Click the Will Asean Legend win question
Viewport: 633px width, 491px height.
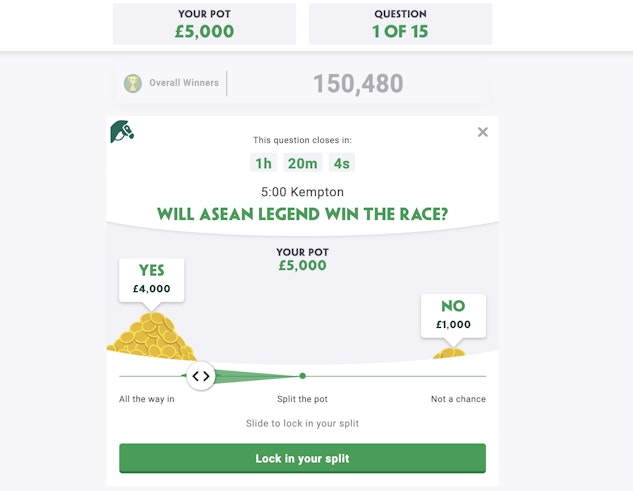pyautogui.click(x=302, y=214)
